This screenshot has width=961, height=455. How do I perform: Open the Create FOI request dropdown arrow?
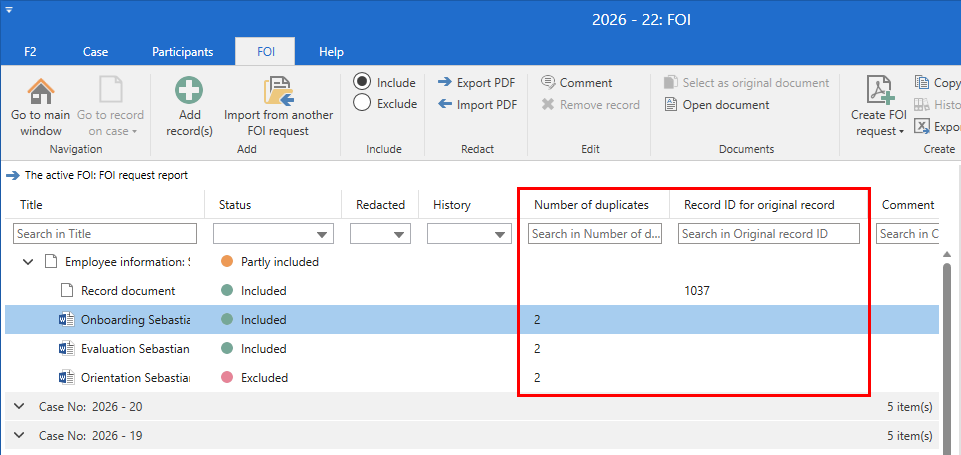(x=900, y=132)
